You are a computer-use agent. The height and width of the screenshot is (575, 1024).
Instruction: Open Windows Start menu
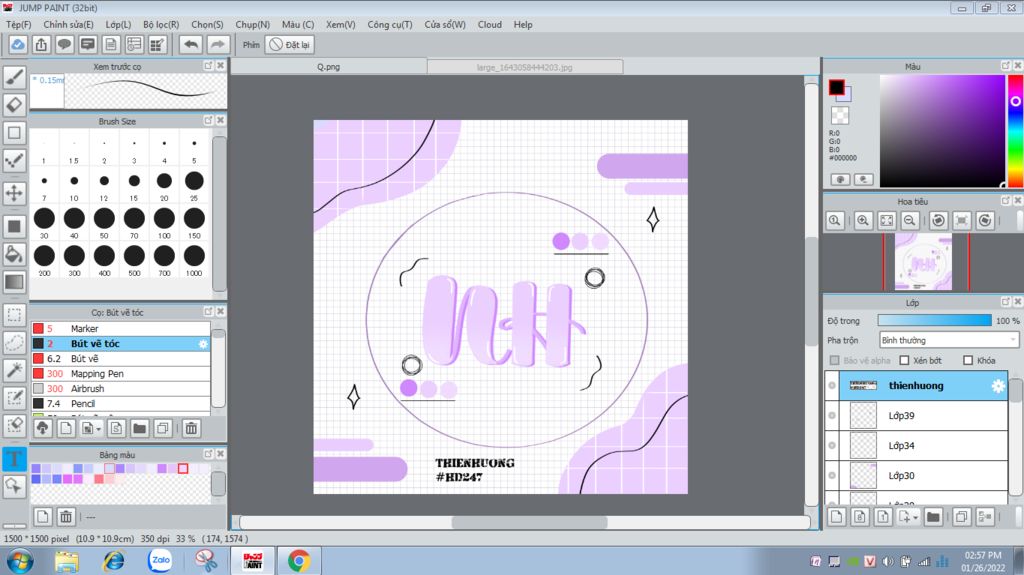point(20,561)
